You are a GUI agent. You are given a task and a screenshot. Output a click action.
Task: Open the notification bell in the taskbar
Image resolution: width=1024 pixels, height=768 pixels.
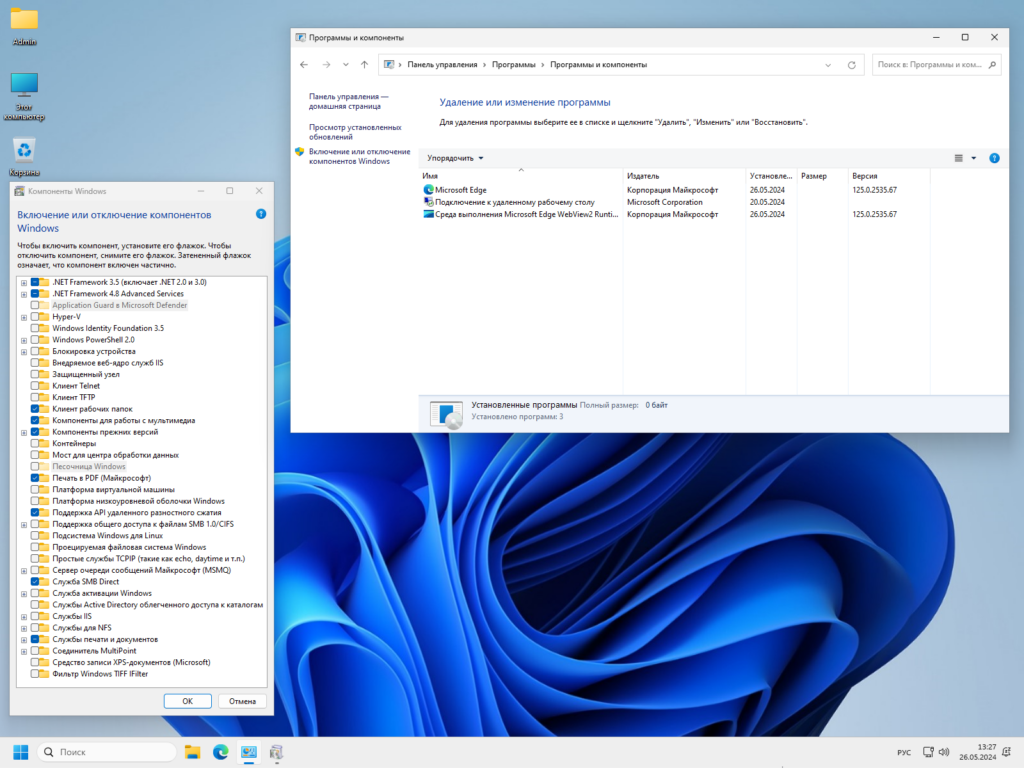1006,752
